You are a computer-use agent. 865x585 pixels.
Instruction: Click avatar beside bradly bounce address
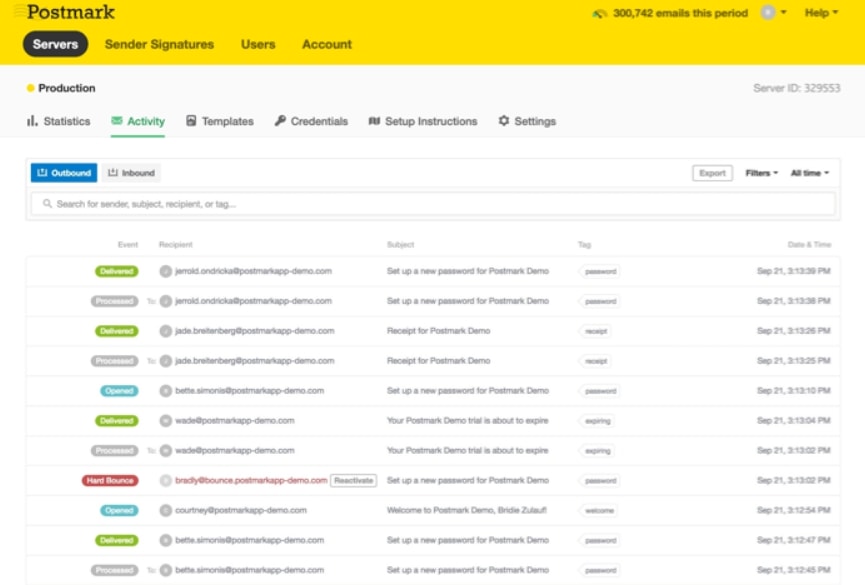click(x=165, y=480)
